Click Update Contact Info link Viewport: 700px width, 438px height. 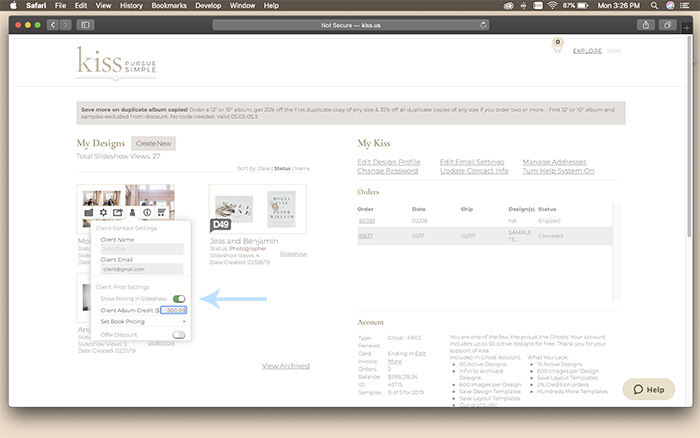(474, 171)
